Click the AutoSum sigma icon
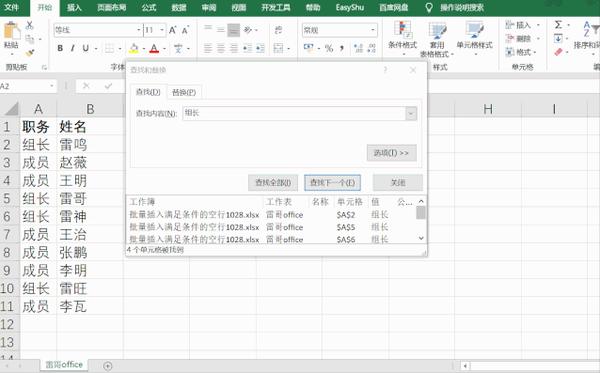The width and height of the screenshot is (600, 373). 558,25
